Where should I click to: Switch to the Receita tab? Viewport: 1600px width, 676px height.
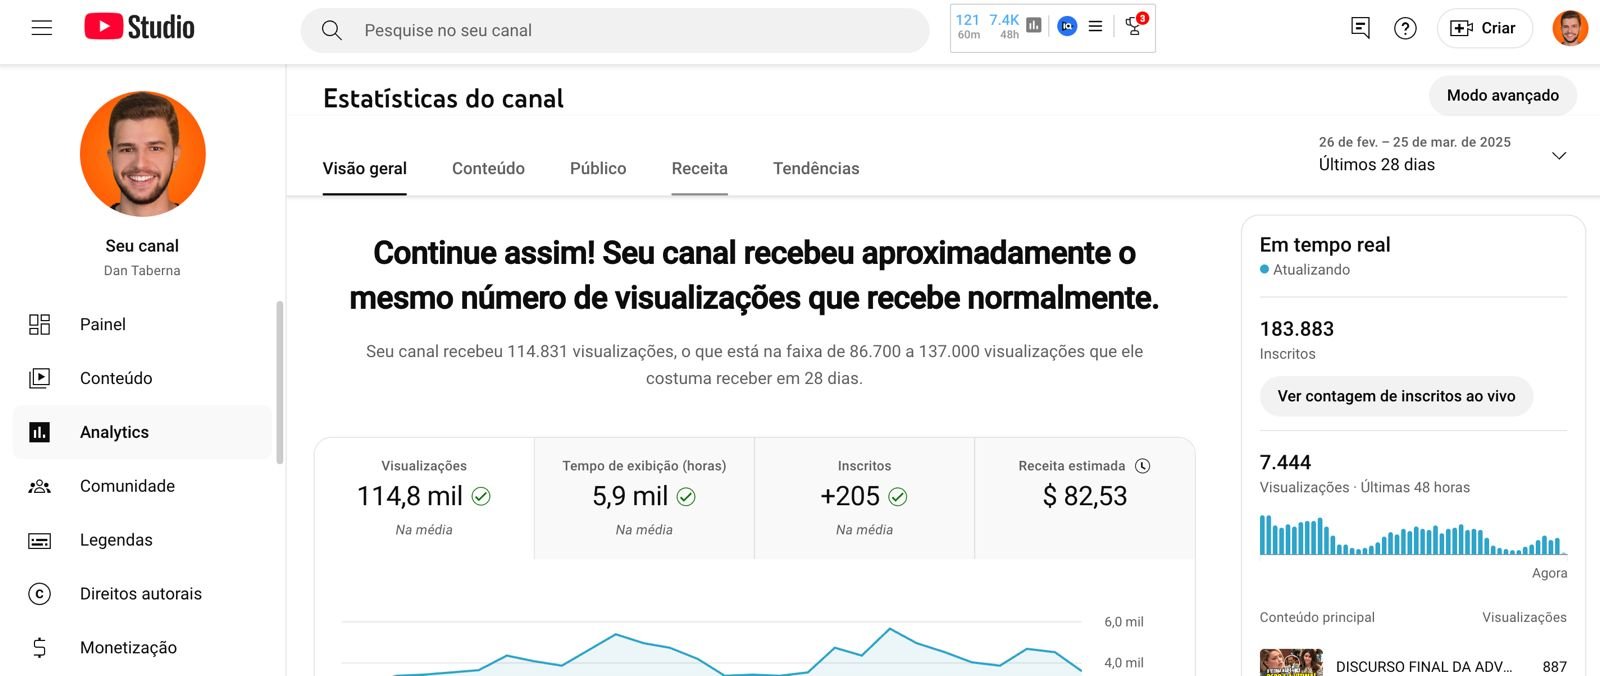click(x=700, y=168)
